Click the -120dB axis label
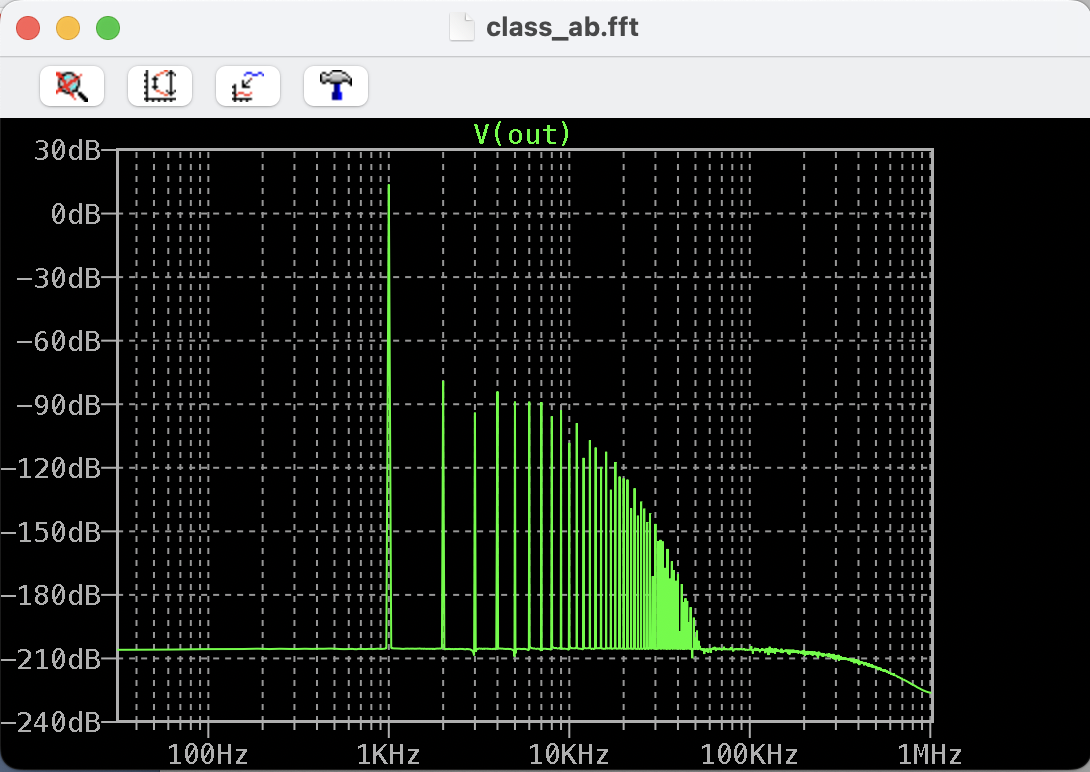The image size is (1090, 772). [x=51, y=468]
